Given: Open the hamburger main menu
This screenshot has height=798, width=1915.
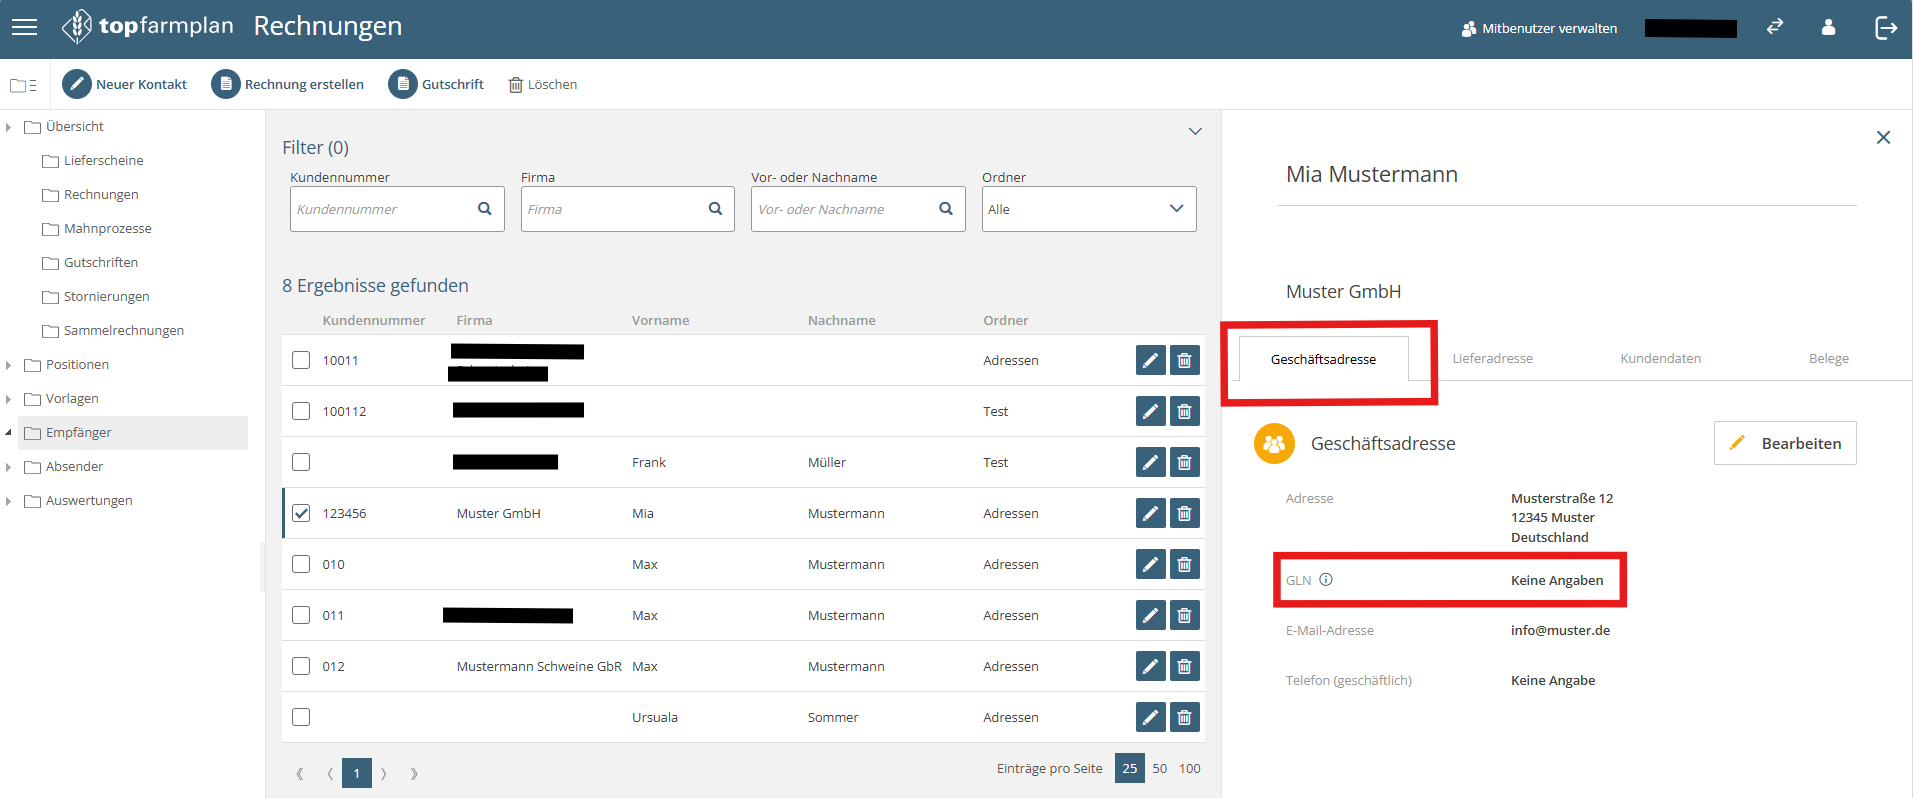Looking at the screenshot, I should coord(25,27).
